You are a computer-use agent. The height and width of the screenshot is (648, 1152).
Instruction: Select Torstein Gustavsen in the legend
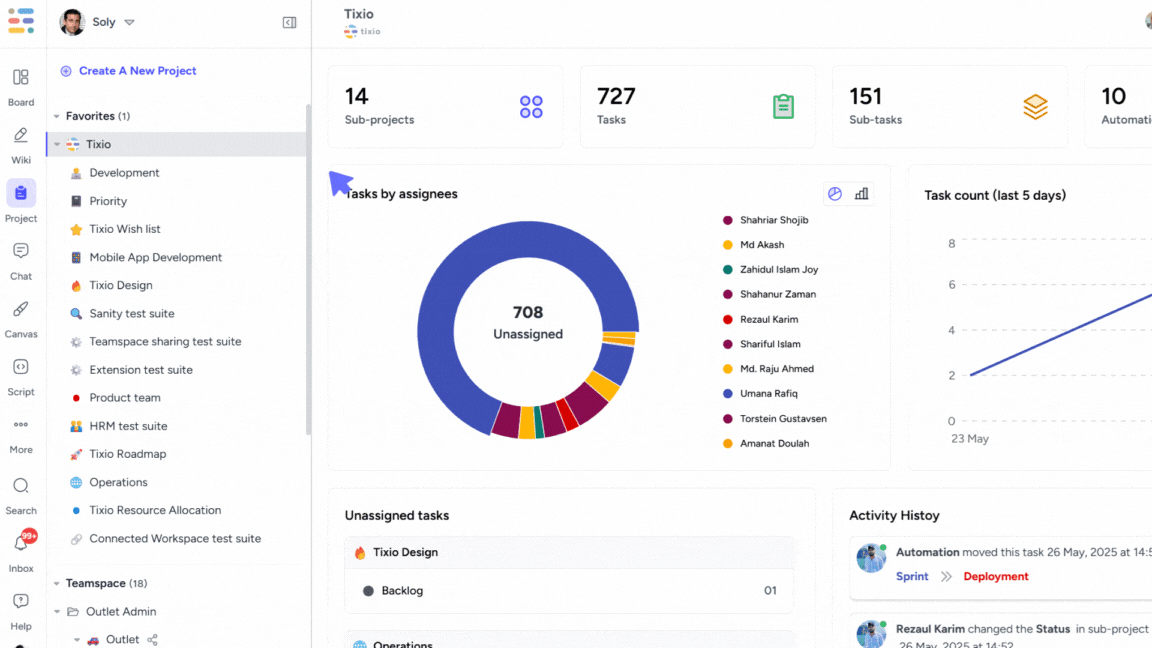click(x=783, y=419)
